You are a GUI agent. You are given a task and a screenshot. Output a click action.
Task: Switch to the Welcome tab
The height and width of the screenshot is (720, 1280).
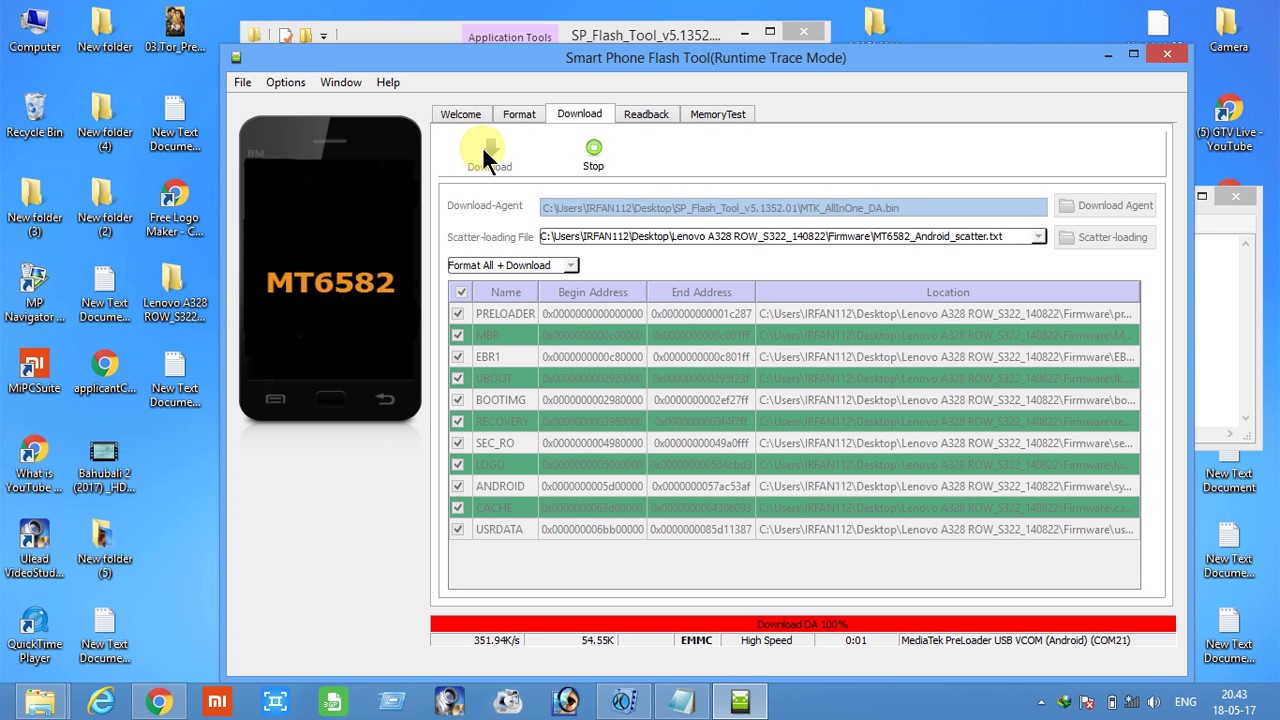pos(461,114)
